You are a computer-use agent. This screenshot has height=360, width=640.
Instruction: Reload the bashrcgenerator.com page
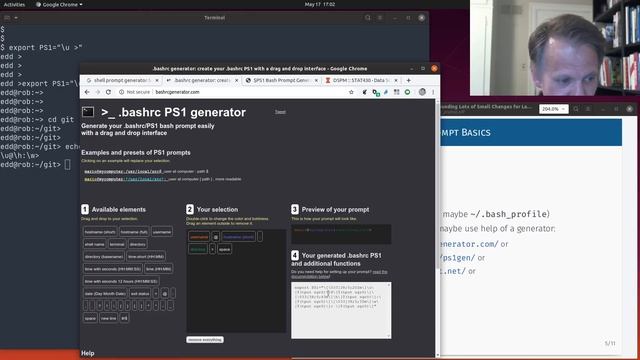click(108, 92)
